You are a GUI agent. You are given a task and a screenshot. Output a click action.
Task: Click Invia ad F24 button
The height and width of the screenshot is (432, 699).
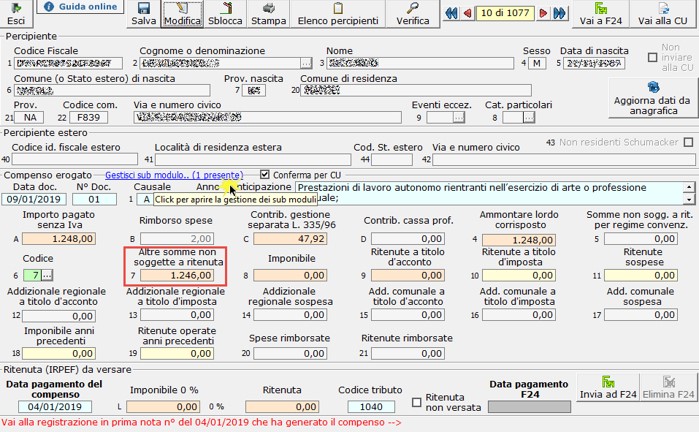608,387
